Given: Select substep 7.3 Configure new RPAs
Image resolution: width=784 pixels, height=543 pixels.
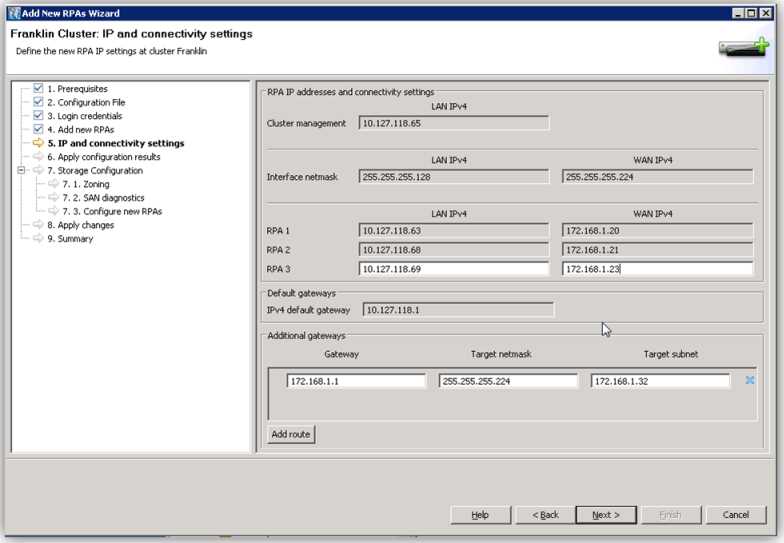Looking at the screenshot, I should (112, 211).
